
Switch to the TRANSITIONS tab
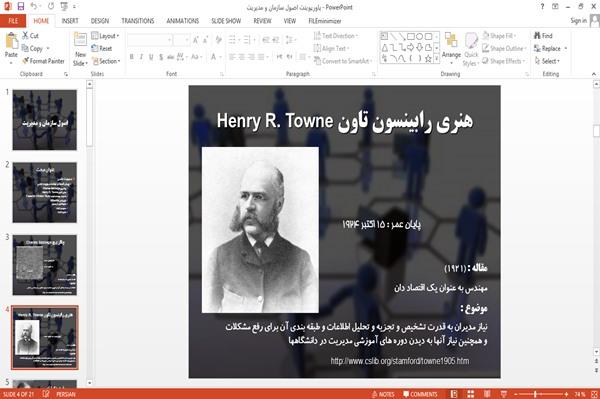point(138,21)
